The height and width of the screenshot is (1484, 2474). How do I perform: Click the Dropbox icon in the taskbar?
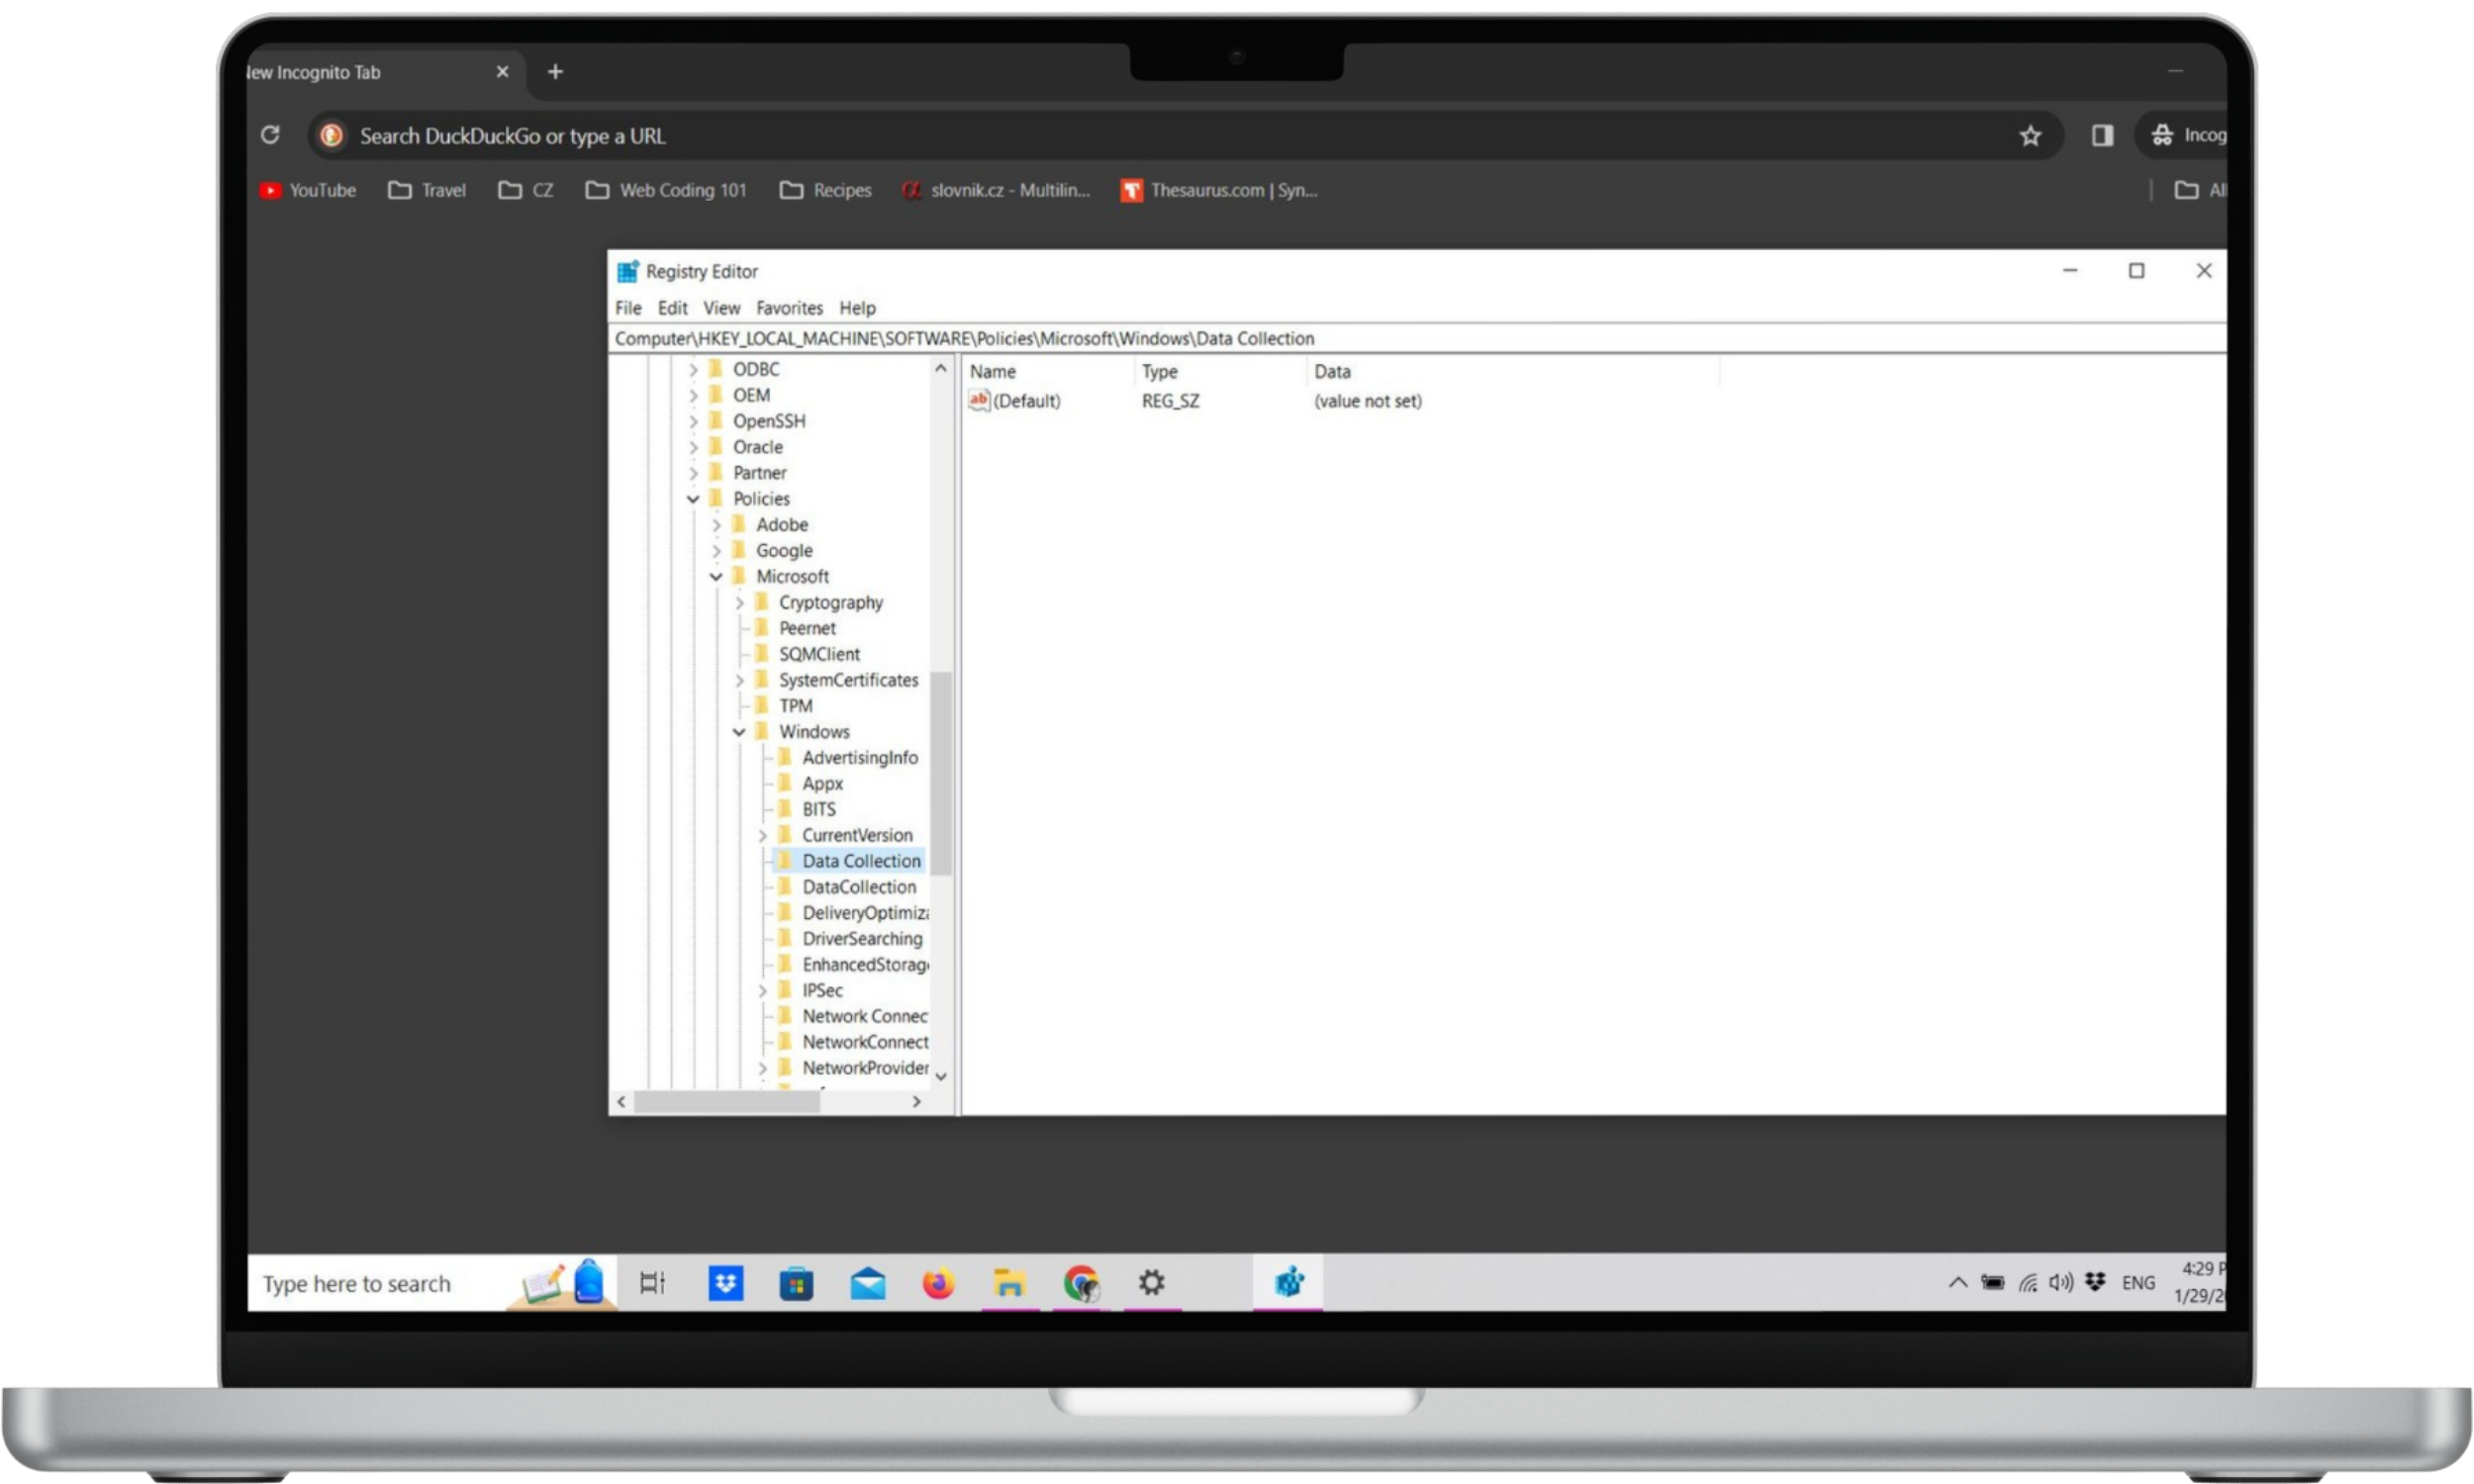click(725, 1282)
